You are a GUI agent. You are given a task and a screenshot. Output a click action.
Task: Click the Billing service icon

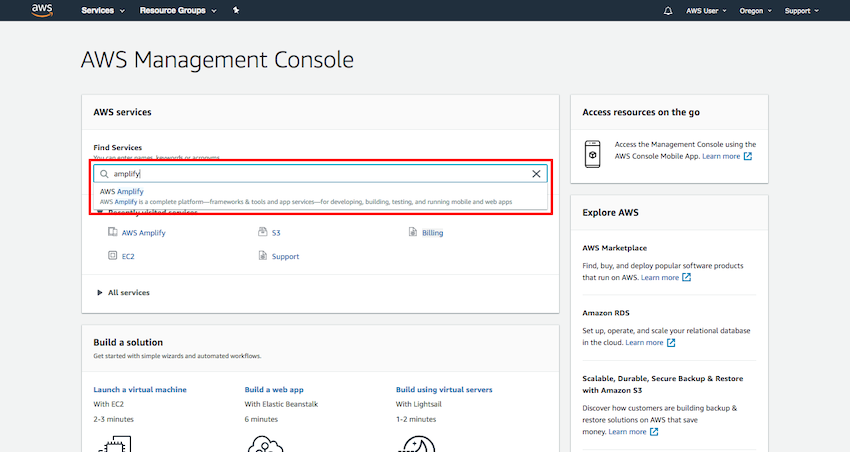click(413, 232)
